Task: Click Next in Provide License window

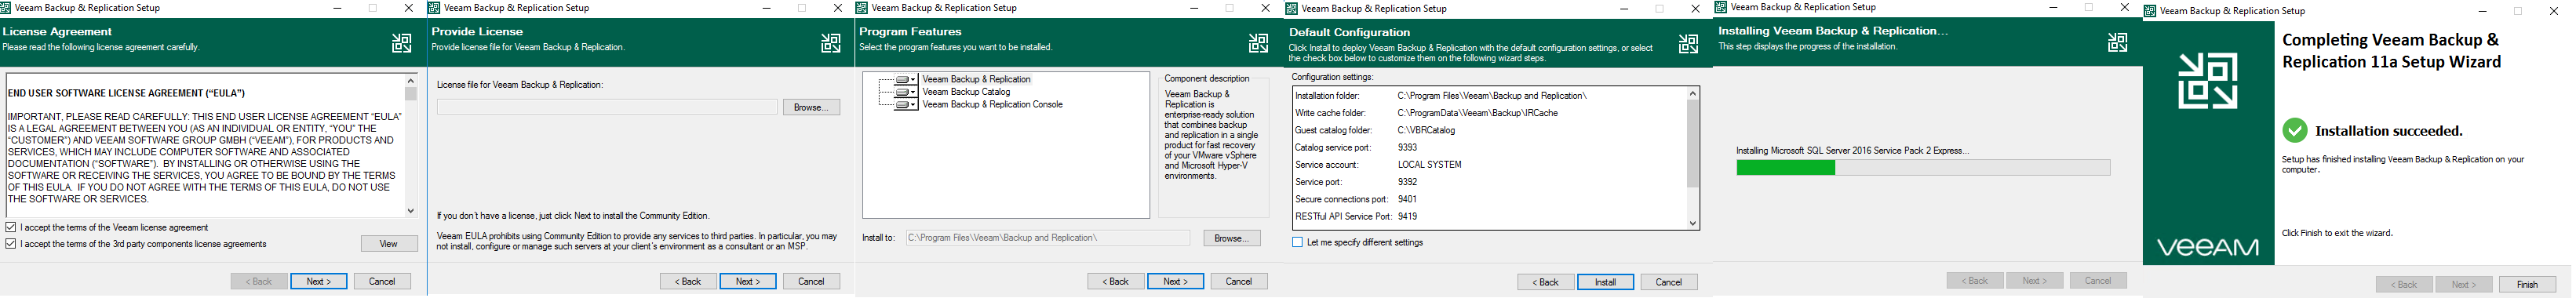Action: [748, 282]
